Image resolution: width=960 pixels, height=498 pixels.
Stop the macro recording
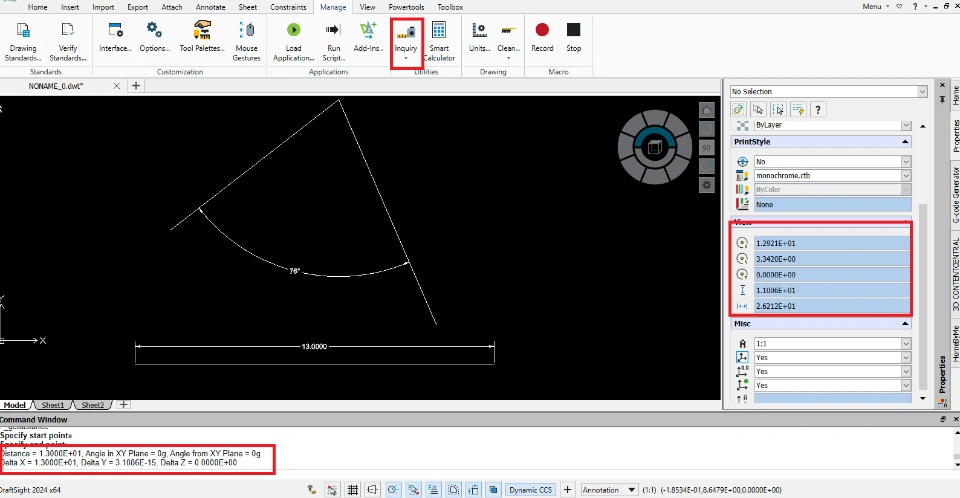tap(574, 37)
